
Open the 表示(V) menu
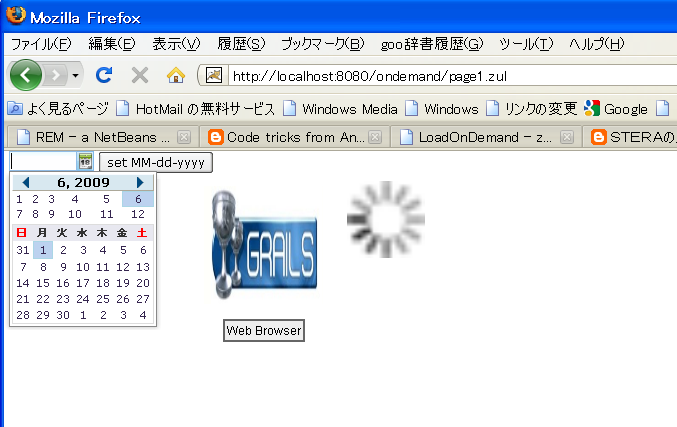pyautogui.click(x=176, y=44)
